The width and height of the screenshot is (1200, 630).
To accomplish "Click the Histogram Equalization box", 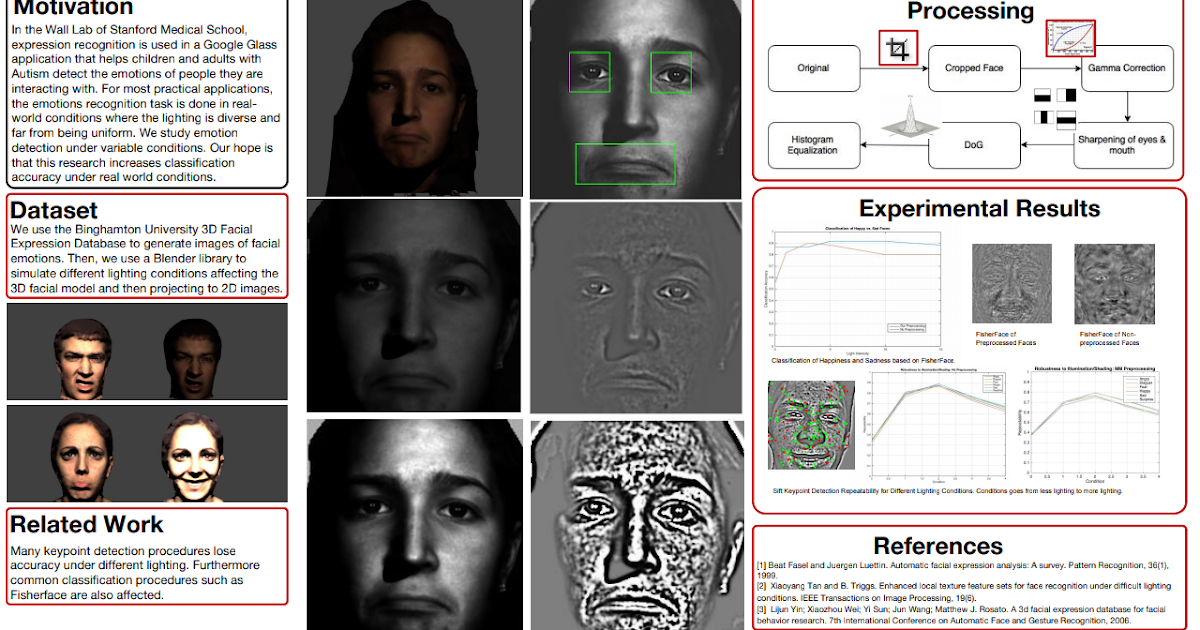I will coord(814,145).
